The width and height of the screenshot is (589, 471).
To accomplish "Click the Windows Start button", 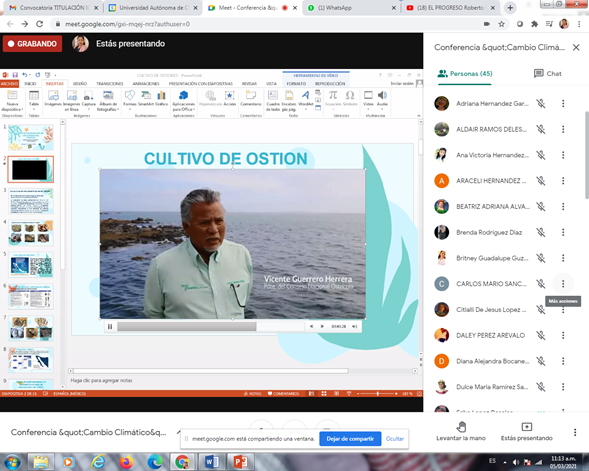I will 12,462.
